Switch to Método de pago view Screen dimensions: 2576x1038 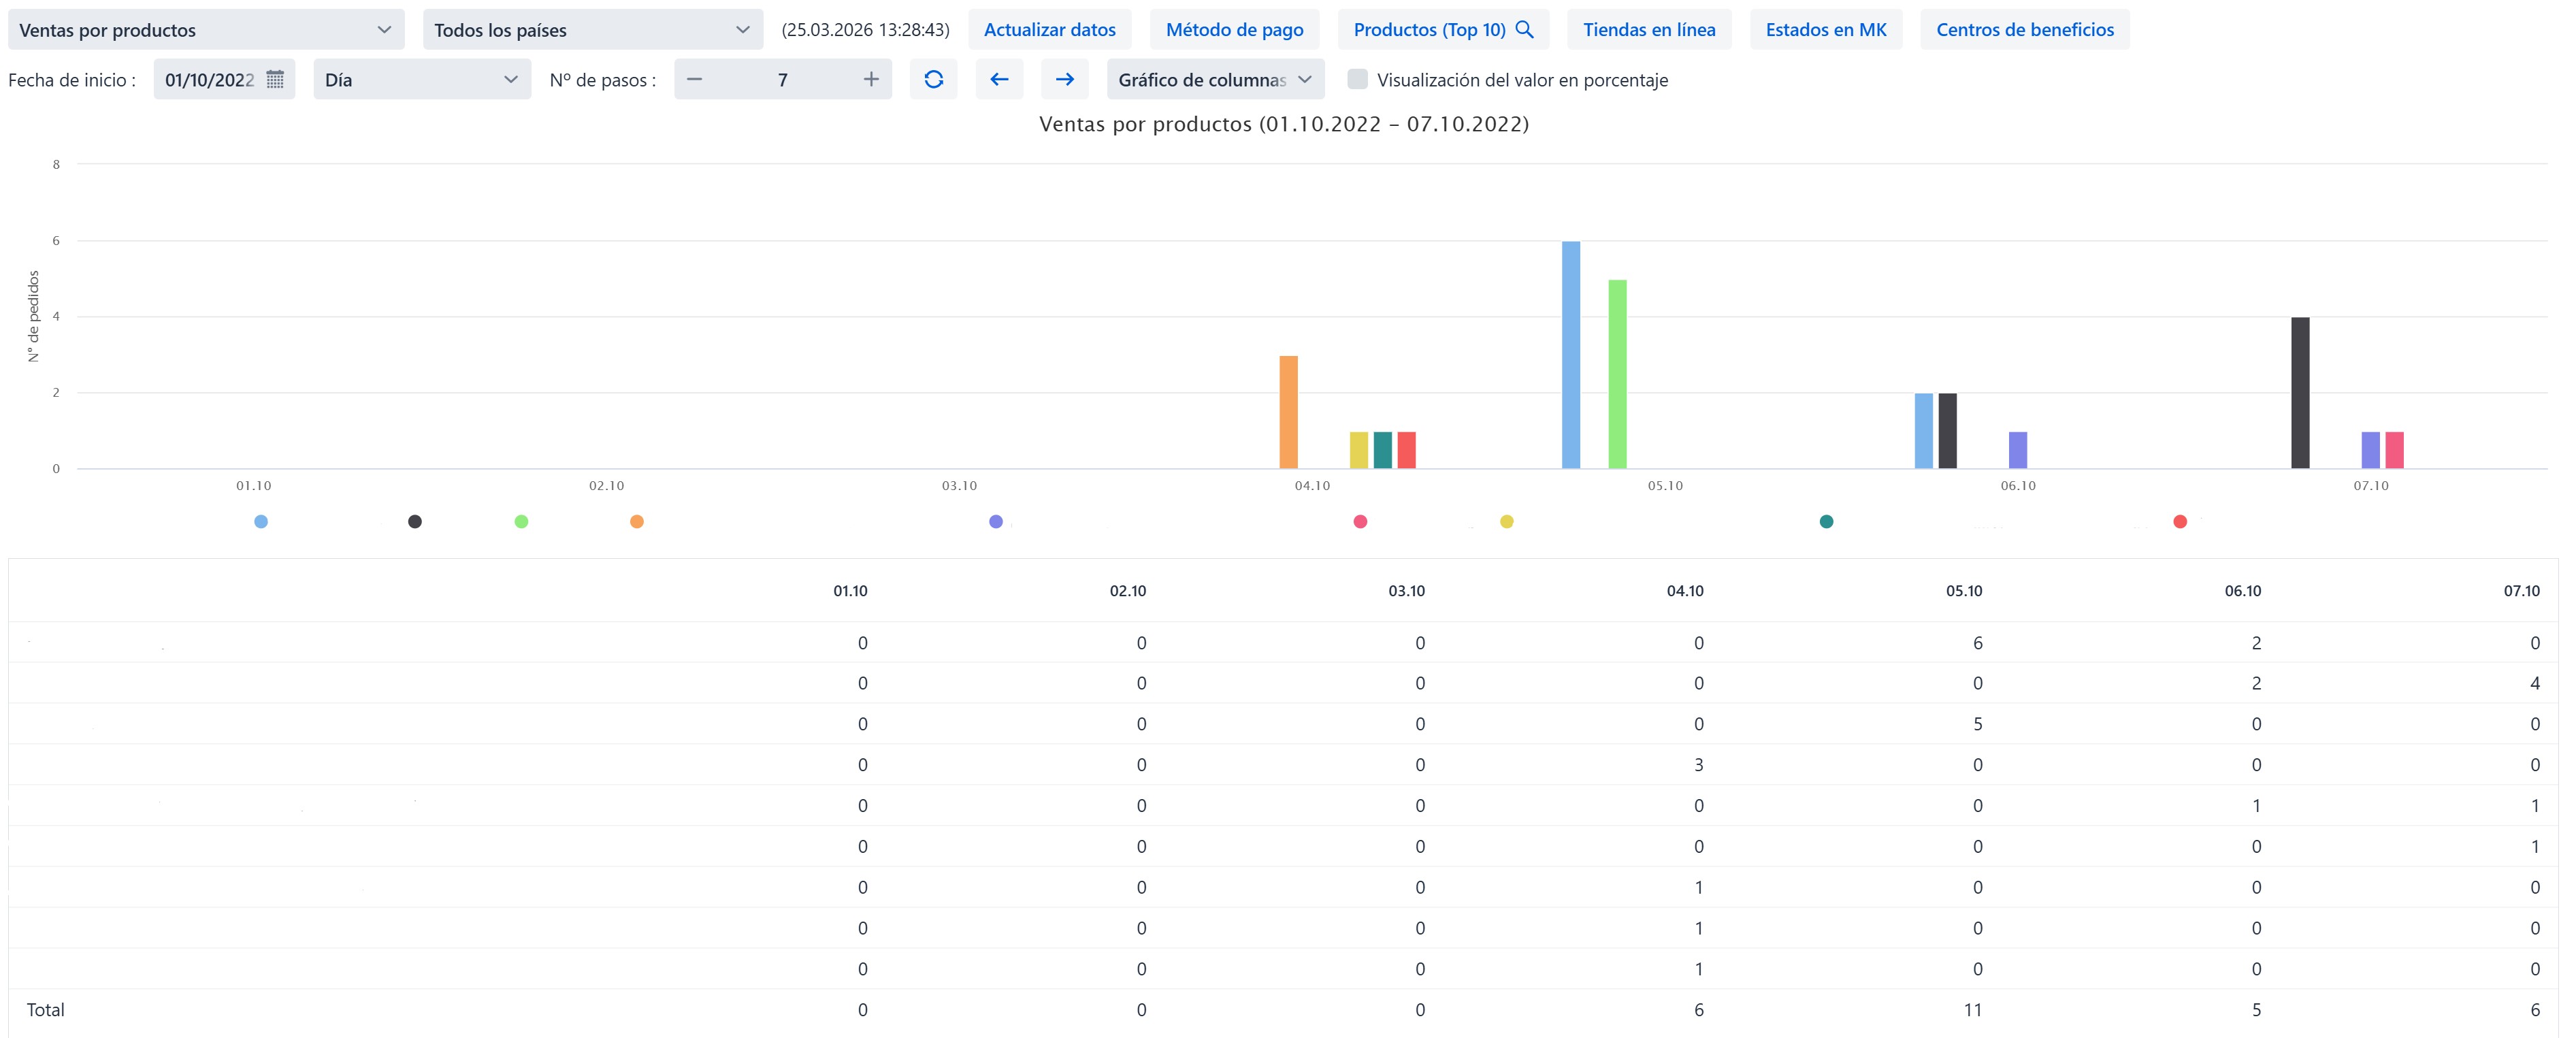click(x=1234, y=30)
